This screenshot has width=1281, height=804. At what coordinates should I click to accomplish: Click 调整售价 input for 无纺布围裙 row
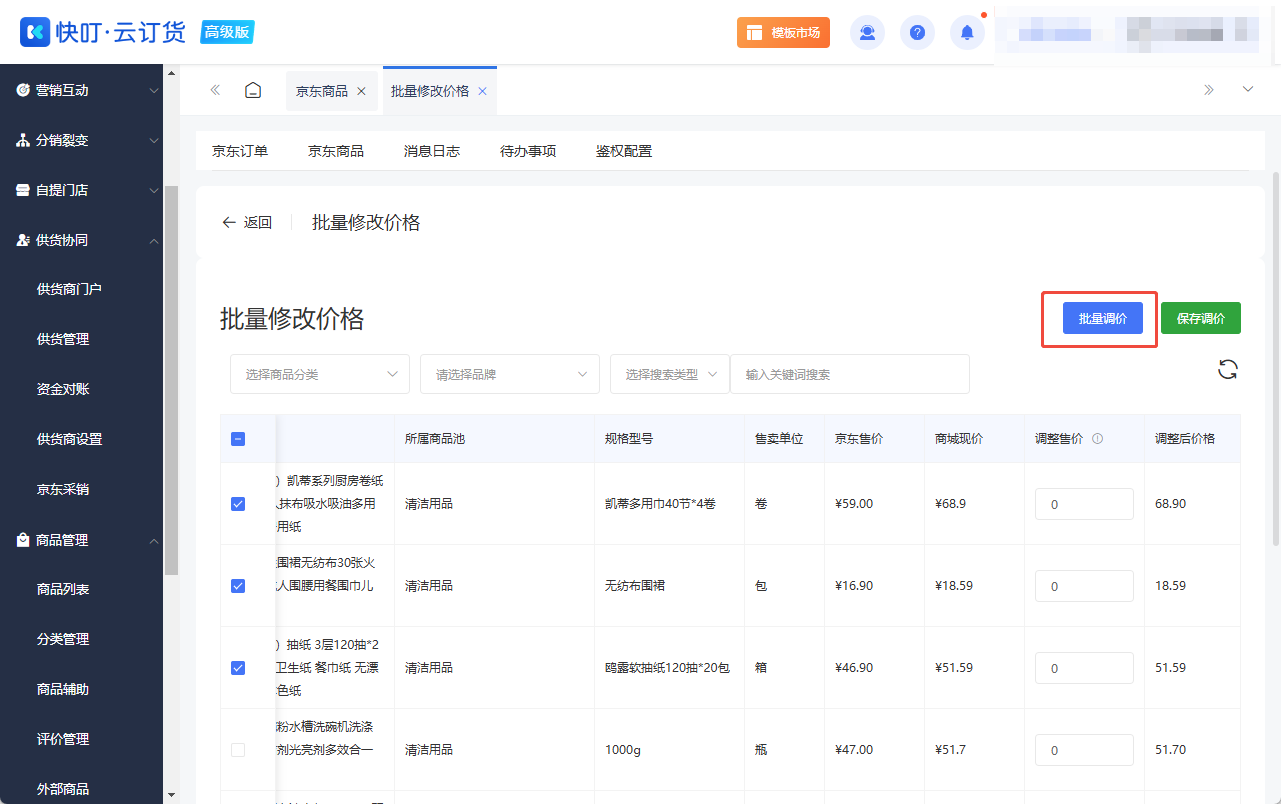(x=1084, y=586)
